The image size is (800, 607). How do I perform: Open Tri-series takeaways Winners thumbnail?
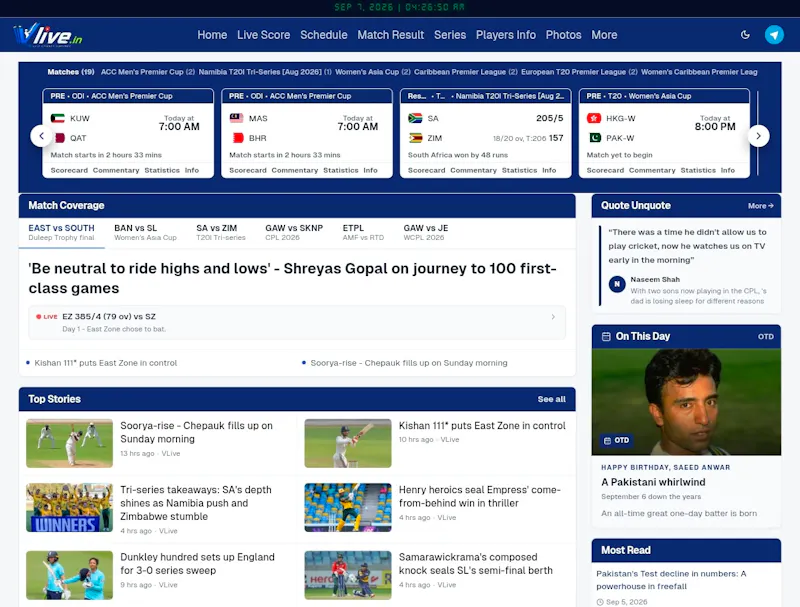pos(69,508)
